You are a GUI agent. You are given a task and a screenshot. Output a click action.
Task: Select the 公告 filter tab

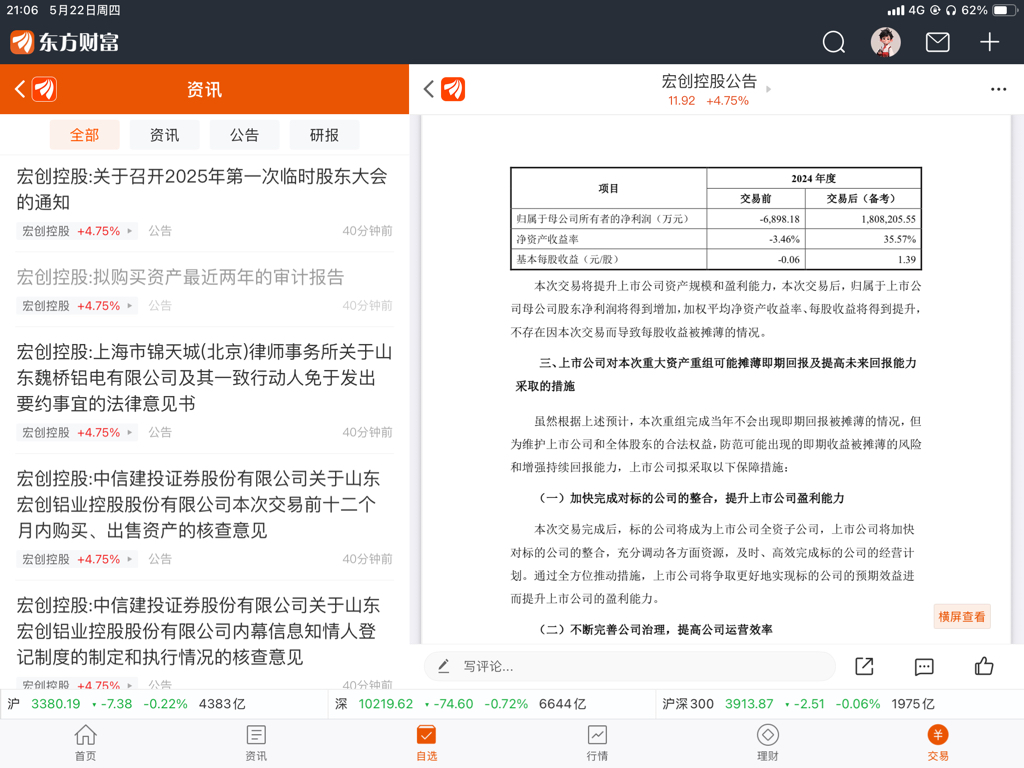click(244, 135)
